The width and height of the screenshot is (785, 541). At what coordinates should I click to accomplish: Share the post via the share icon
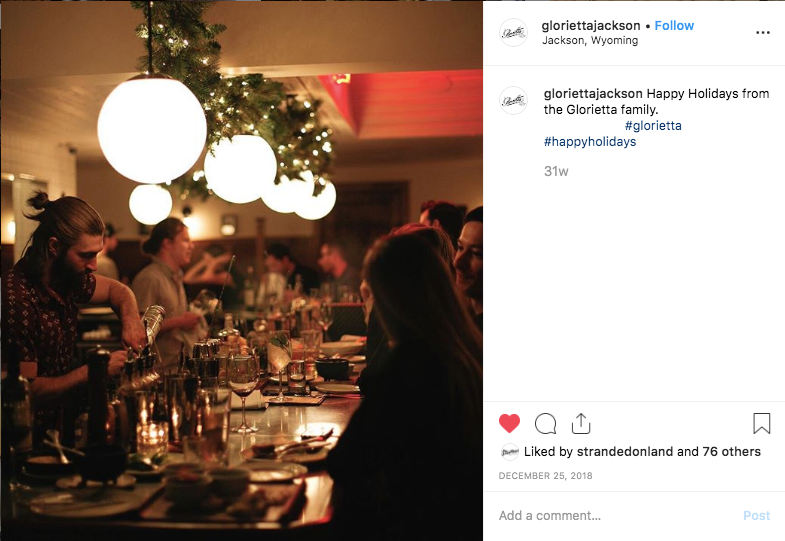coord(581,423)
